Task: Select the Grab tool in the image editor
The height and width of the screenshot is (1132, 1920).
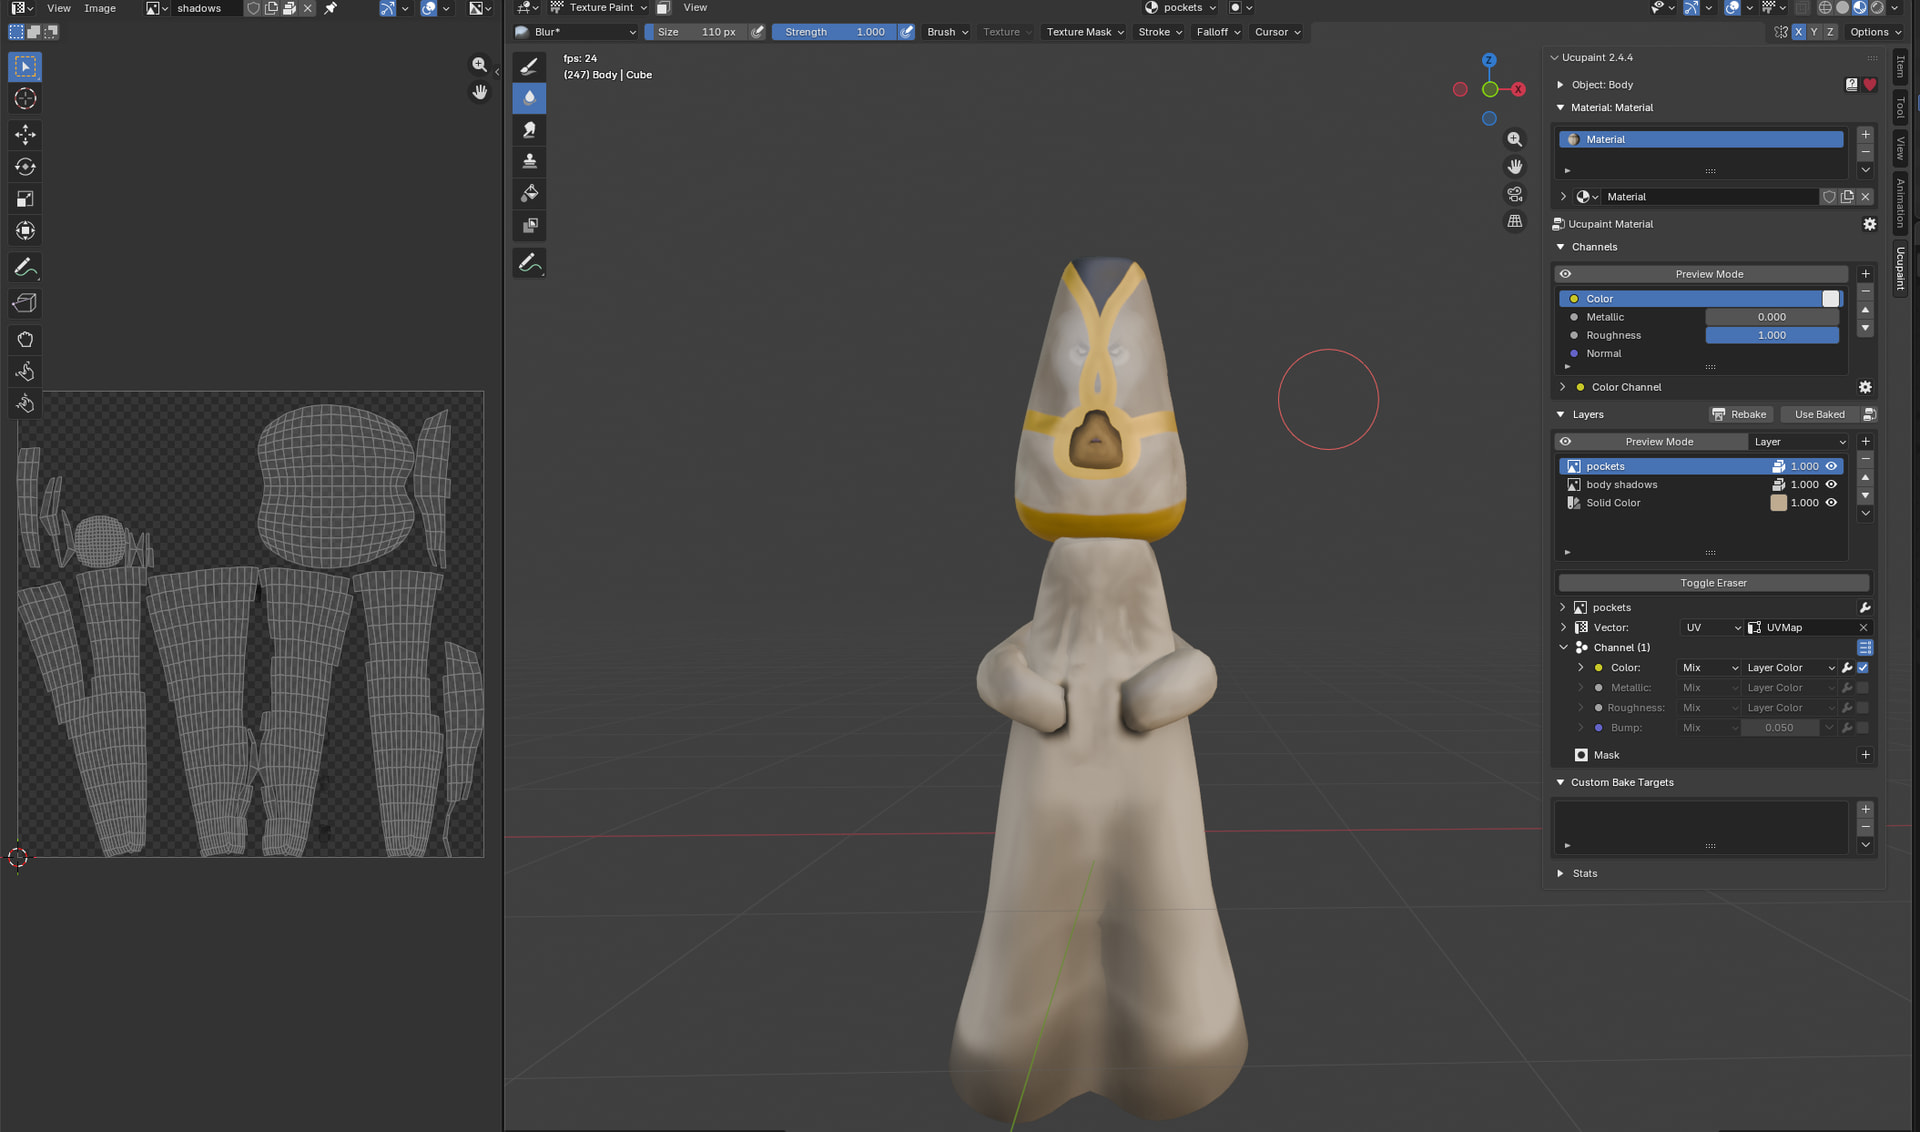Action: click(x=25, y=339)
